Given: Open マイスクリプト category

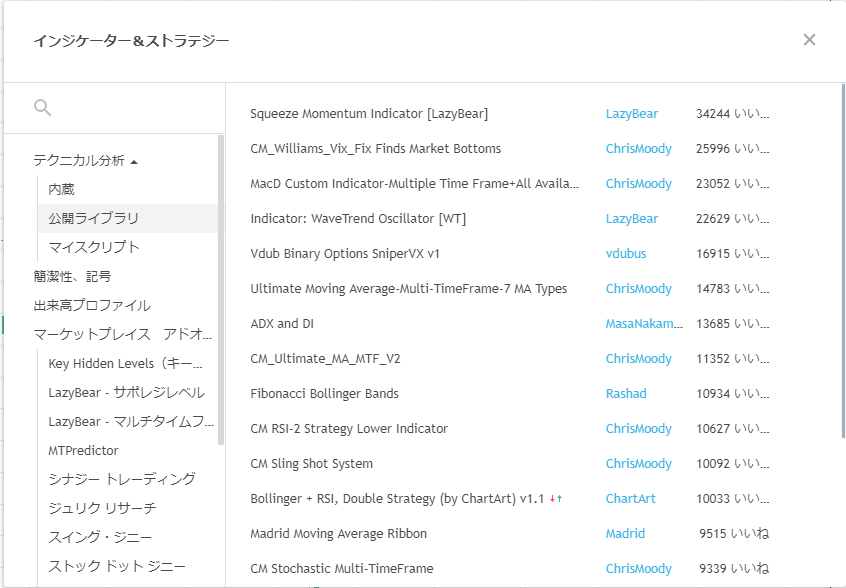Looking at the screenshot, I should (93, 247).
